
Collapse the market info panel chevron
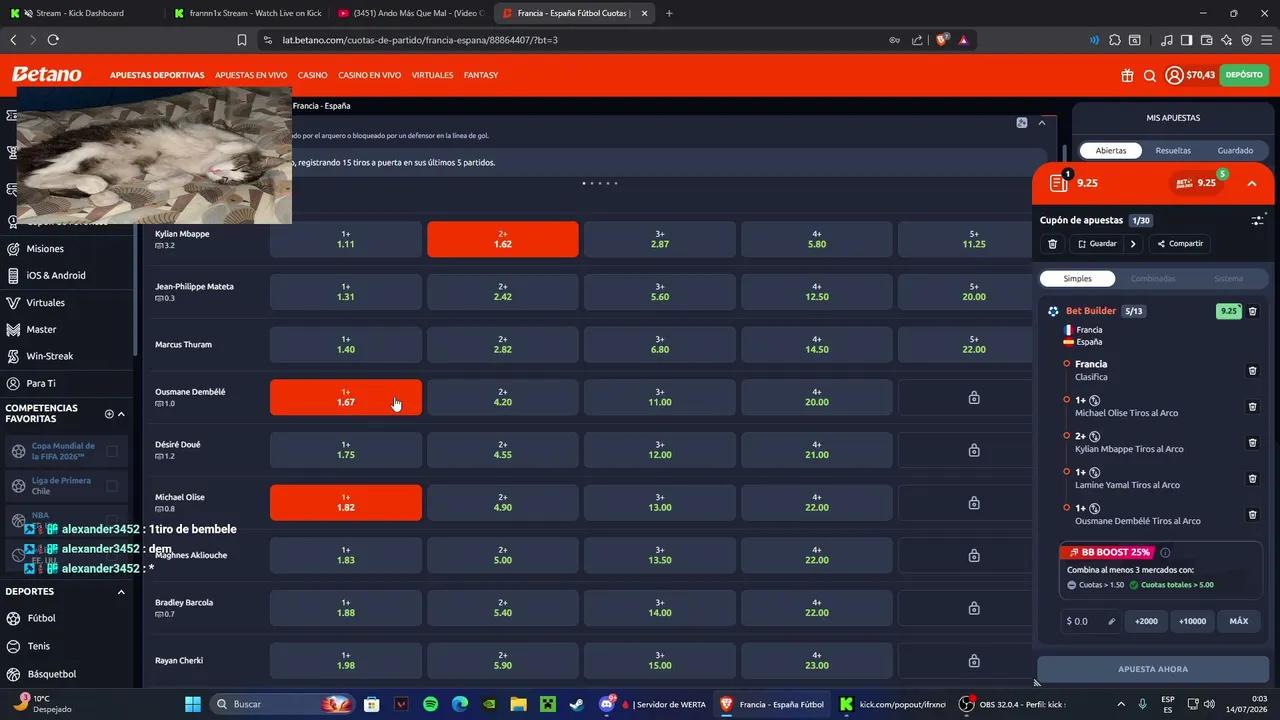pos(1042,122)
